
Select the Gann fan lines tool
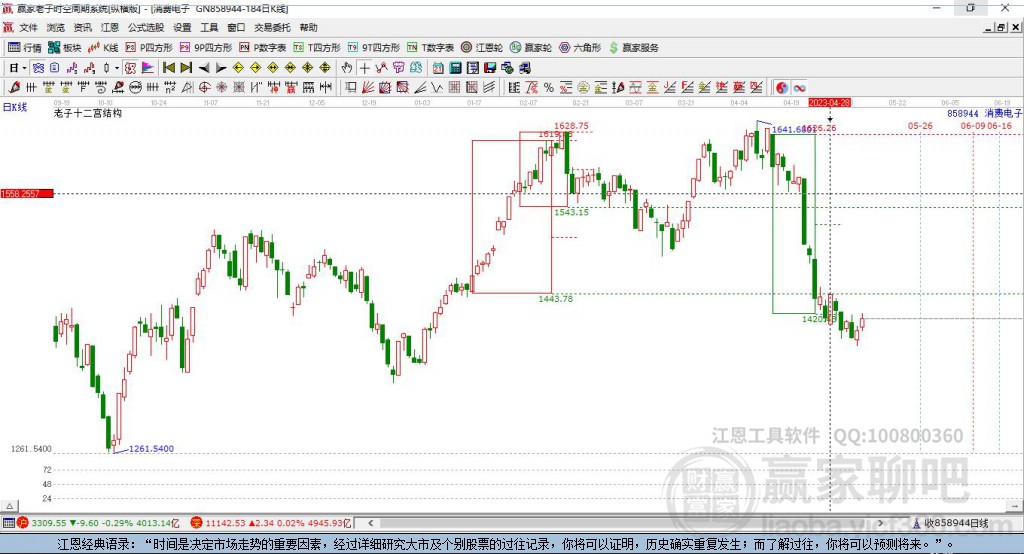tap(367, 88)
